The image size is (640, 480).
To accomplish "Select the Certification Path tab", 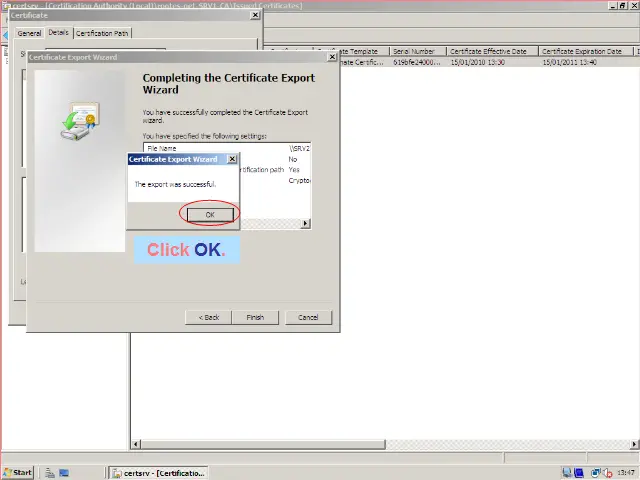I will (102, 33).
